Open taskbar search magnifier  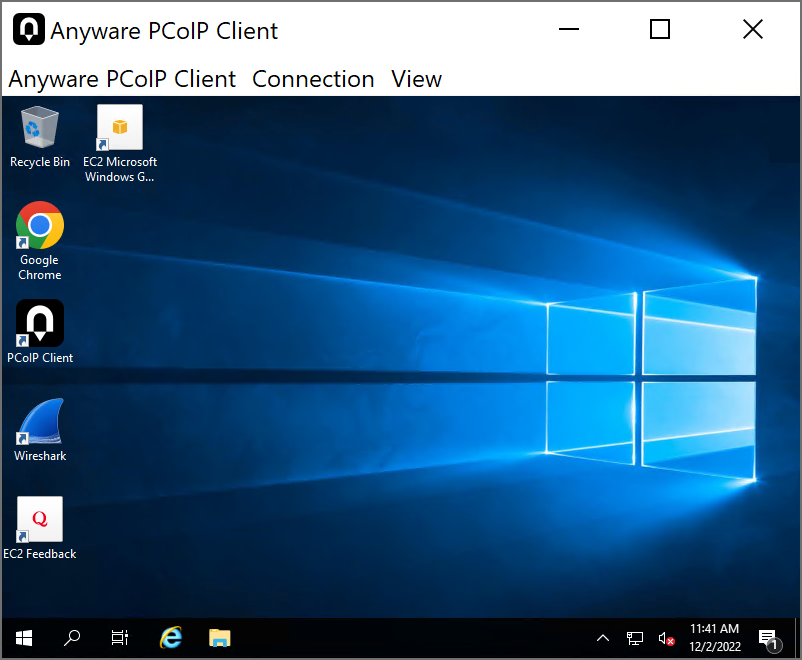click(72, 637)
